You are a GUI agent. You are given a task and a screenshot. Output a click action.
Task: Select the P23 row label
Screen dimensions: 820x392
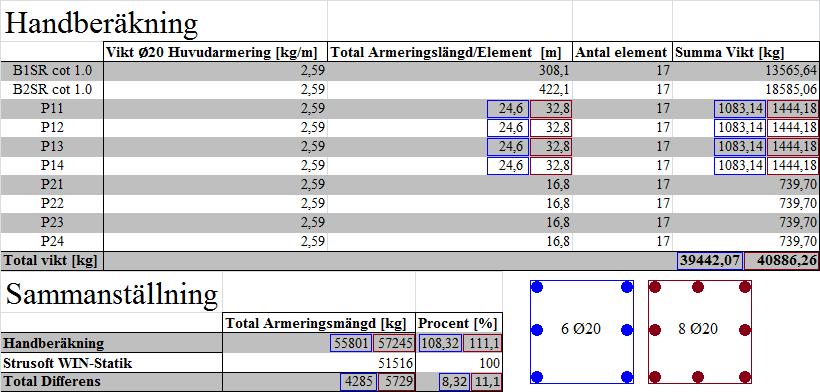coord(52,223)
